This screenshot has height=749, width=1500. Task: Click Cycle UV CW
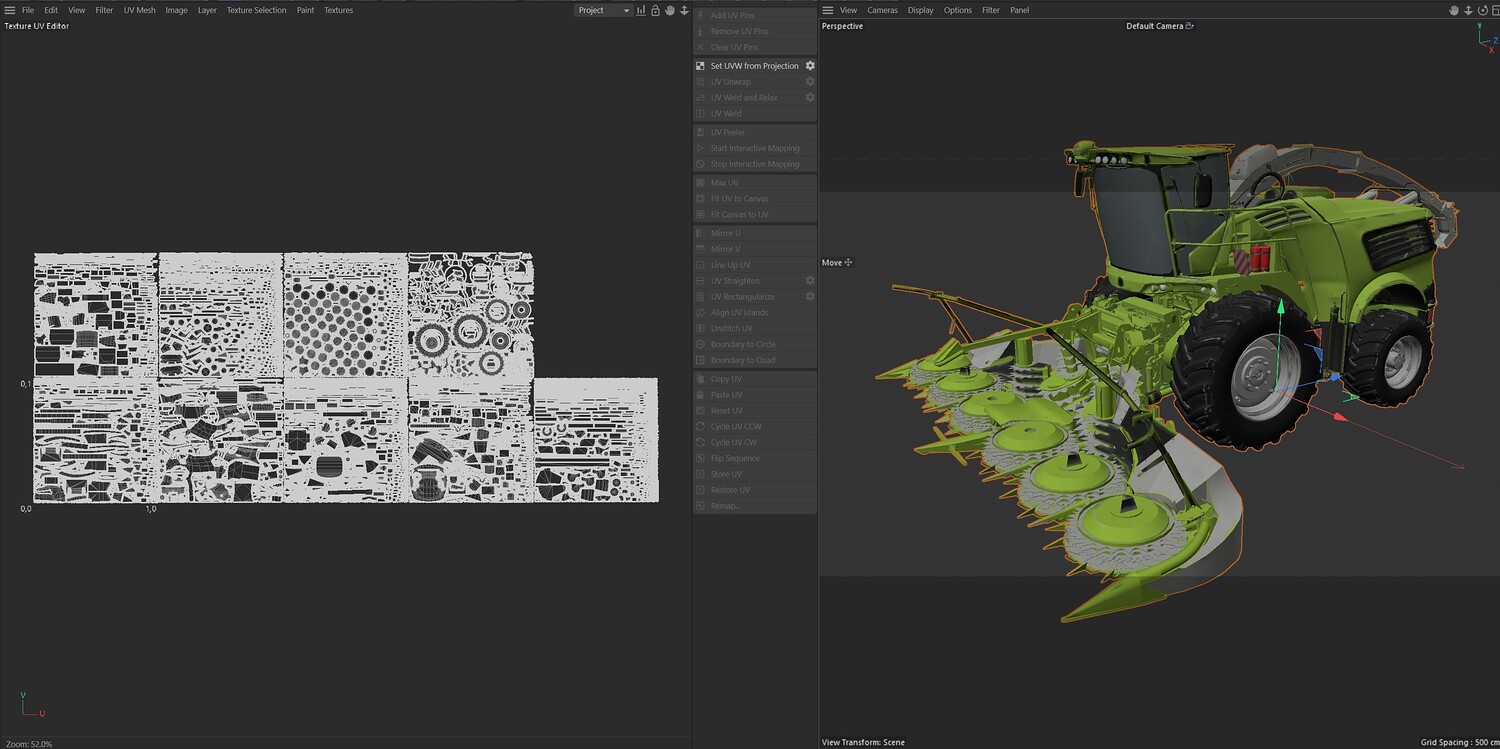click(x=755, y=443)
